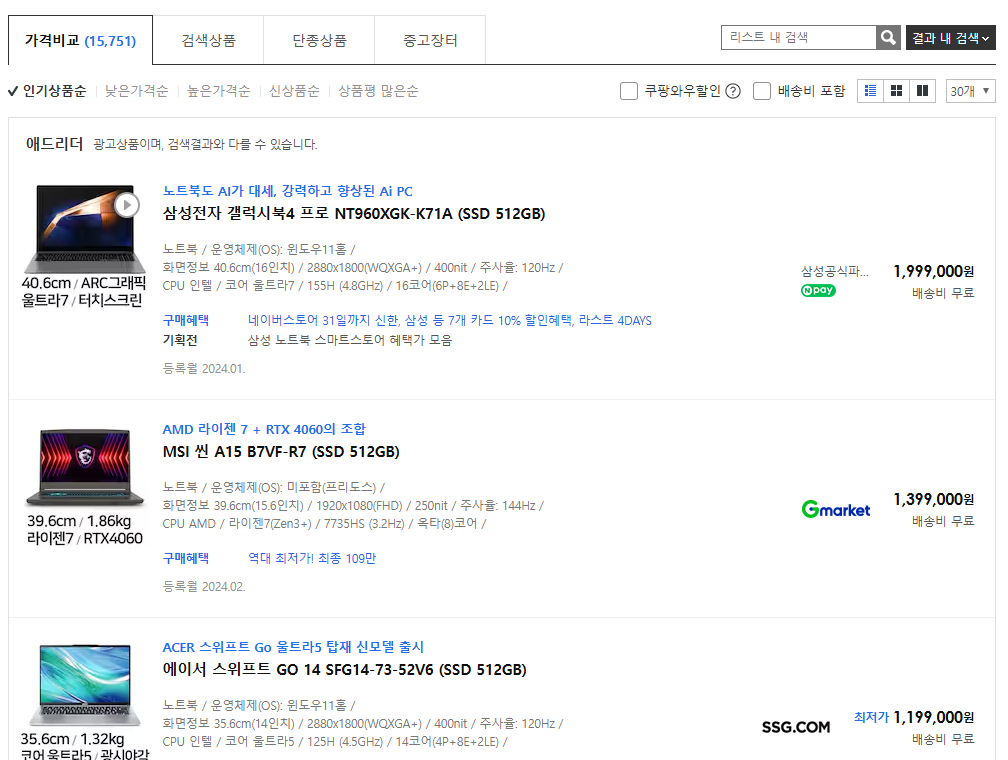This screenshot has height=760, width=1008.
Task: Sort by 신상품순
Action: [294, 91]
